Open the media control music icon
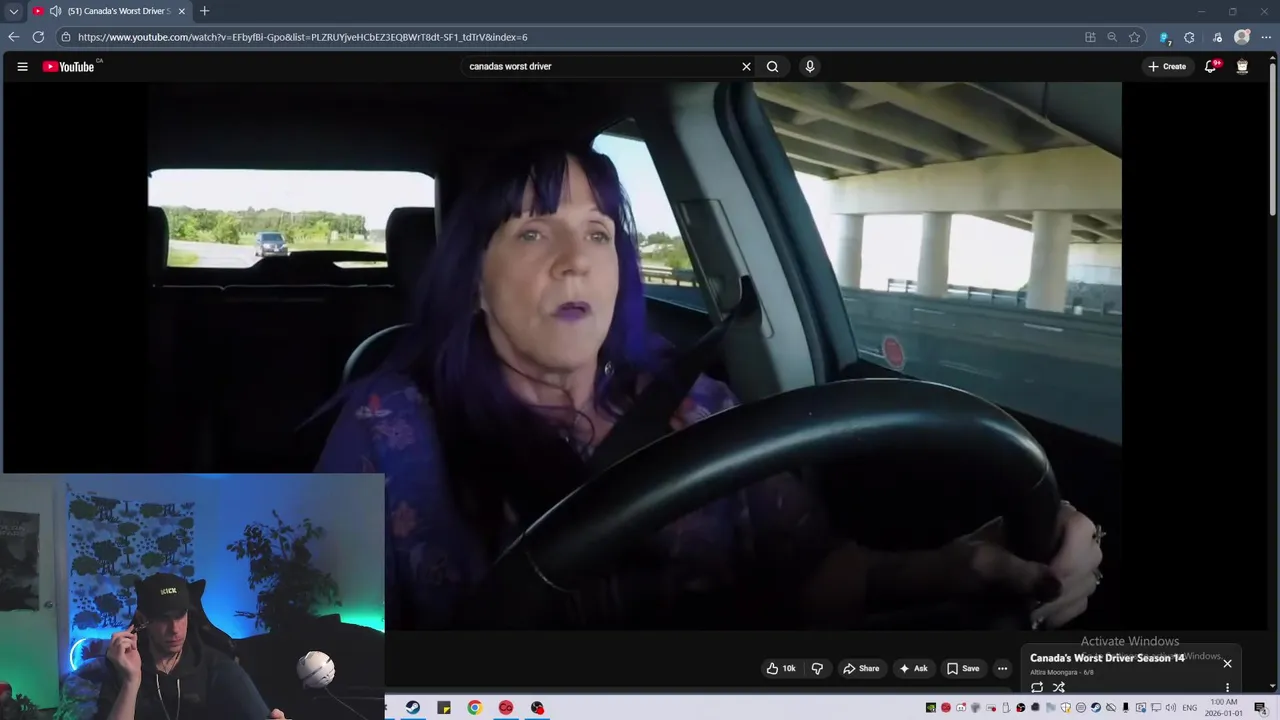 1217,37
